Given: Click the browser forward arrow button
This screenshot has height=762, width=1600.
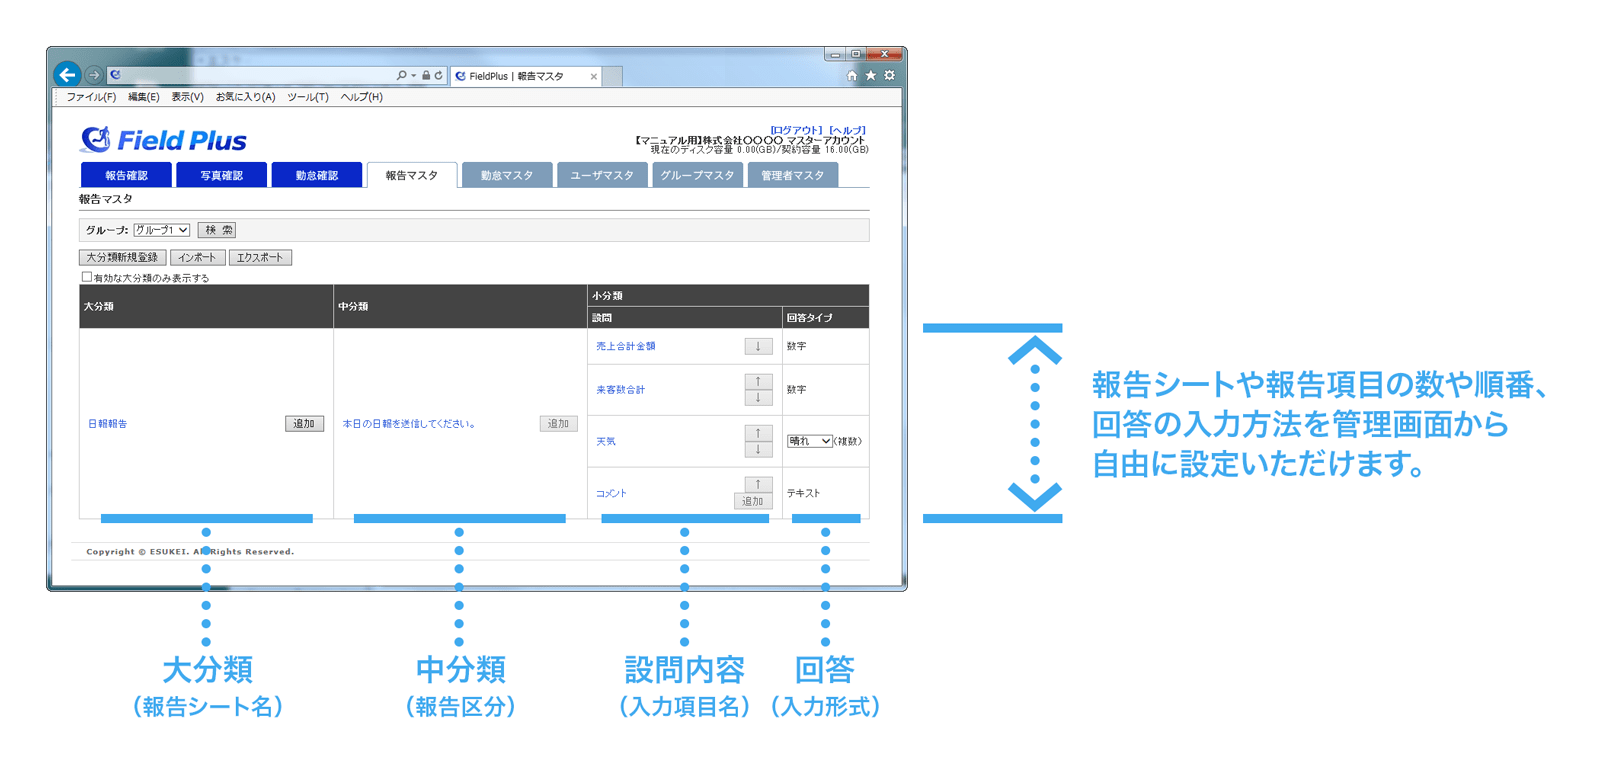Looking at the screenshot, I should (93, 75).
